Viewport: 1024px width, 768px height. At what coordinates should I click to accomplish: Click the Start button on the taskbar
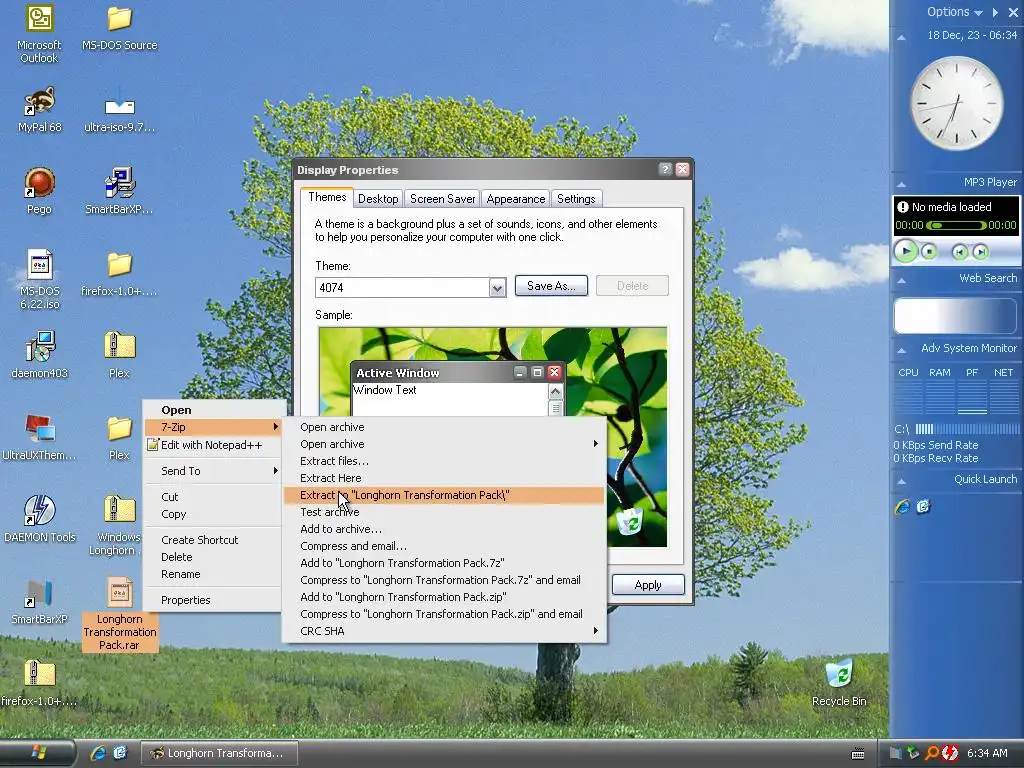pos(38,753)
